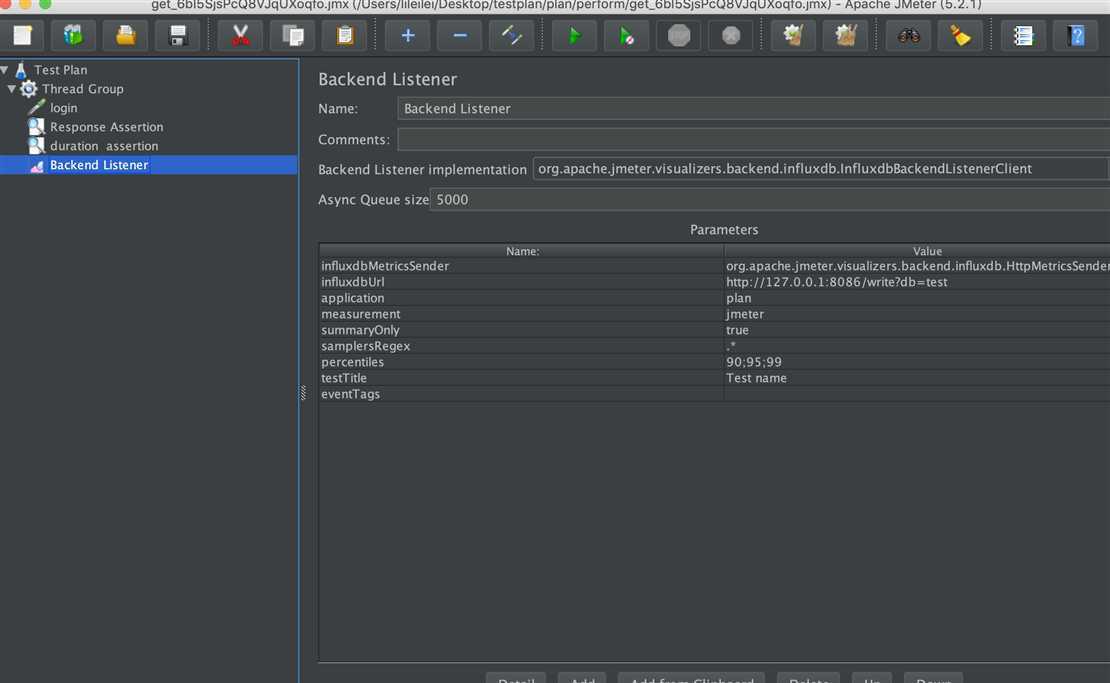Open the Templates icon in toolbar
The height and width of the screenshot is (683, 1110).
coord(74,36)
